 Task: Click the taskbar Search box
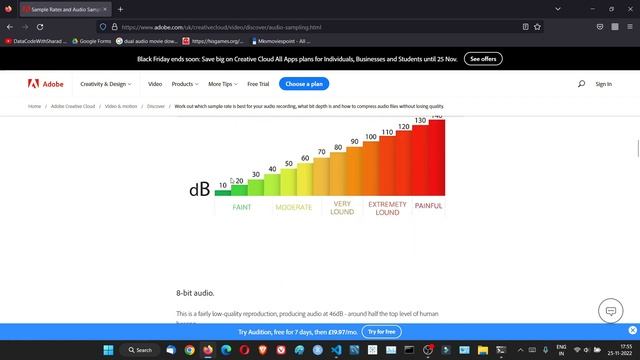click(x=140, y=350)
